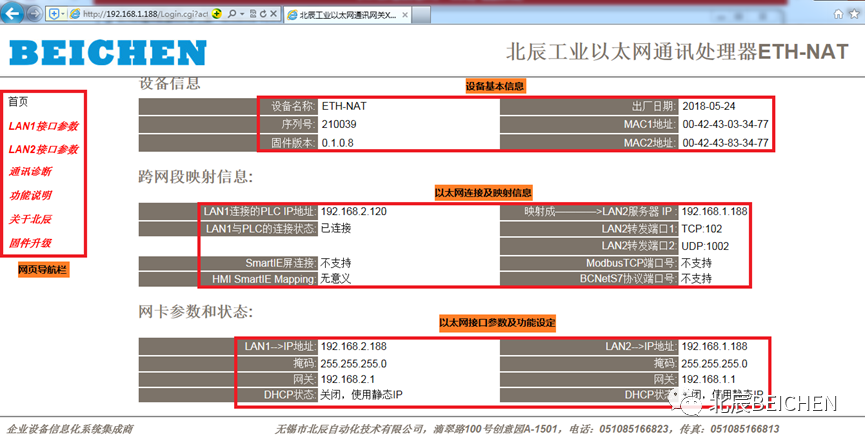The image size is (865, 441).
Task: Stop loading with the address bar X
Action: 273,14
